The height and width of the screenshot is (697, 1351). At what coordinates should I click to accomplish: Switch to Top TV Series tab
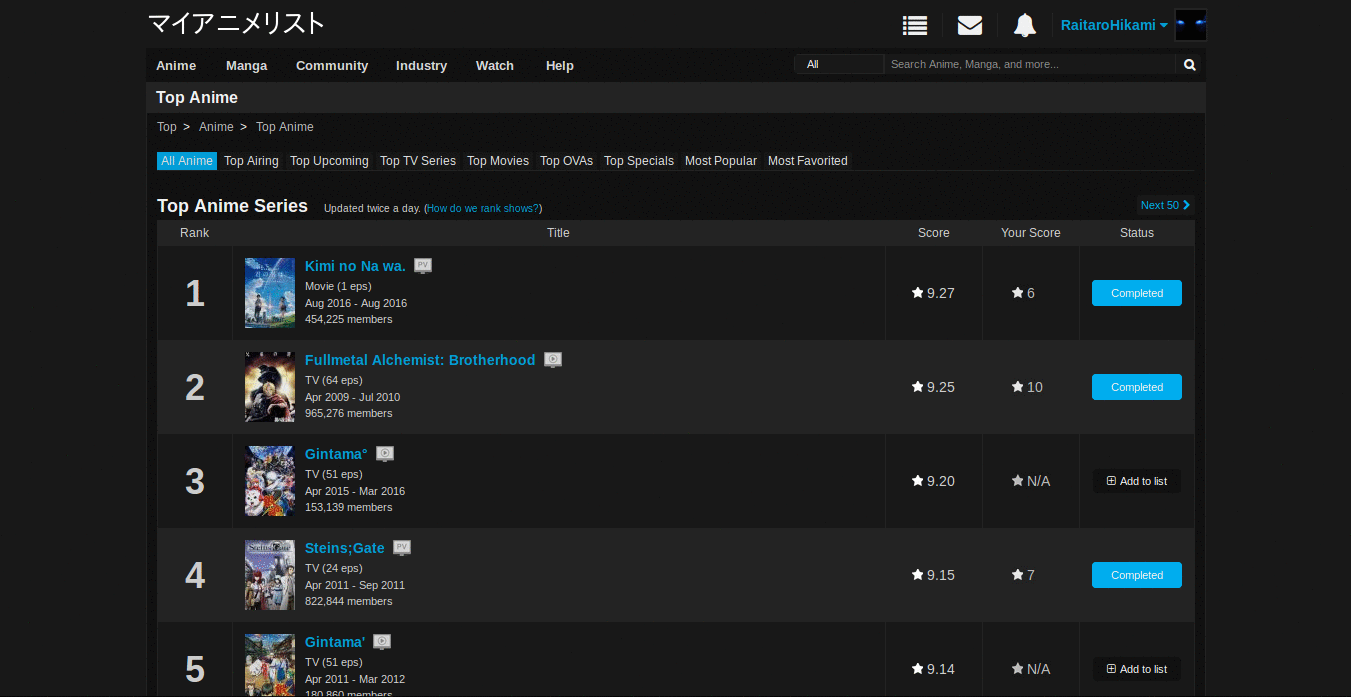418,161
